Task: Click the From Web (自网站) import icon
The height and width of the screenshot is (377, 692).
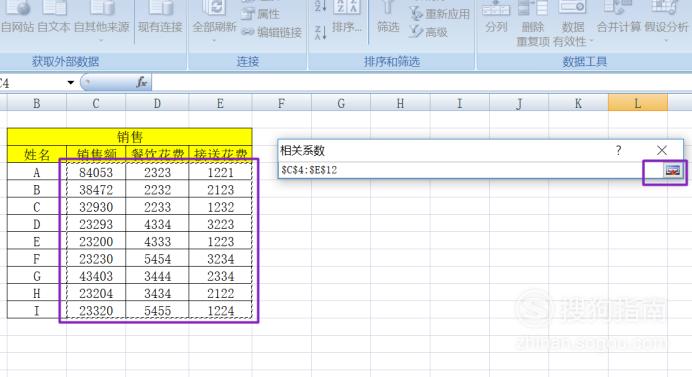Action: 17,8
